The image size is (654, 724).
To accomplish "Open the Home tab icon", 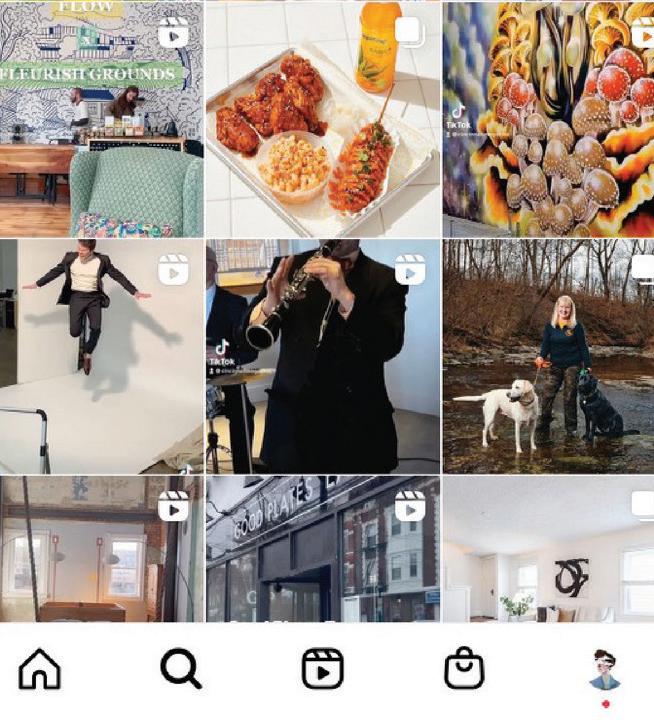I will pos(40,669).
